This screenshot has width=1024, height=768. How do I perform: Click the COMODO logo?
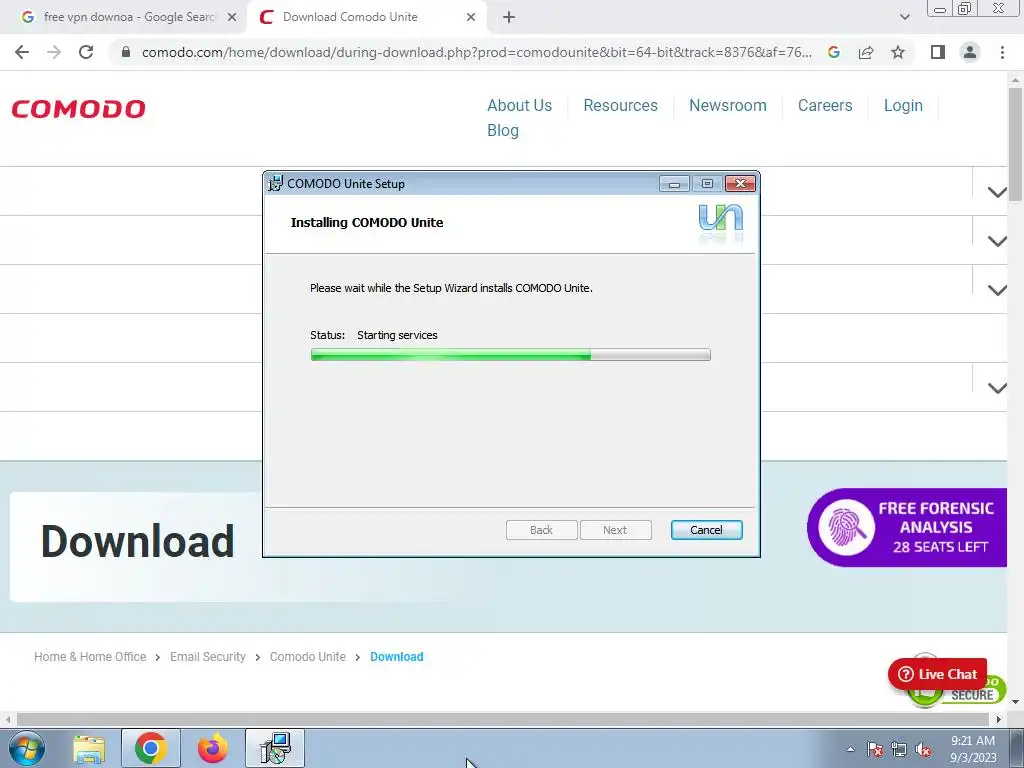point(78,109)
